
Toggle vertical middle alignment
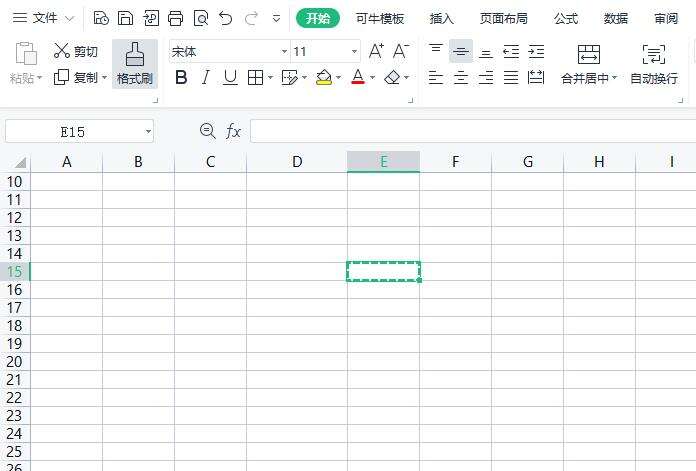tap(461, 51)
